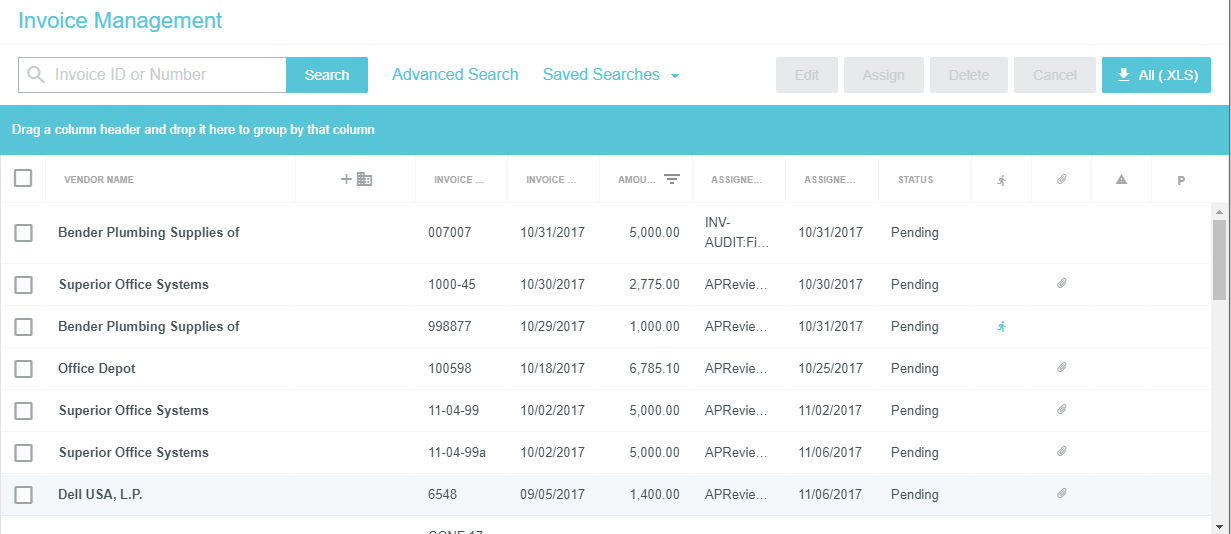Click running person icon on invoice 998877
Screen dimensions: 1231x534
point(1001,326)
